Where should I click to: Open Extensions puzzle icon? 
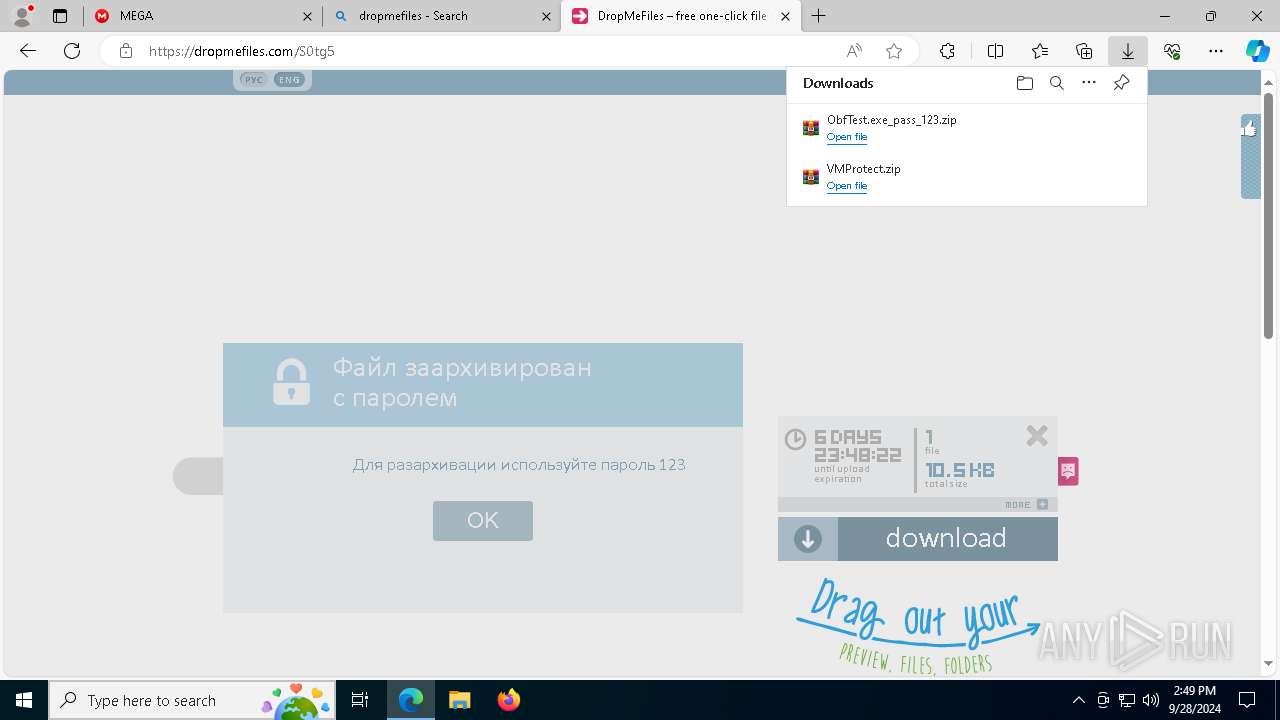click(x=947, y=51)
